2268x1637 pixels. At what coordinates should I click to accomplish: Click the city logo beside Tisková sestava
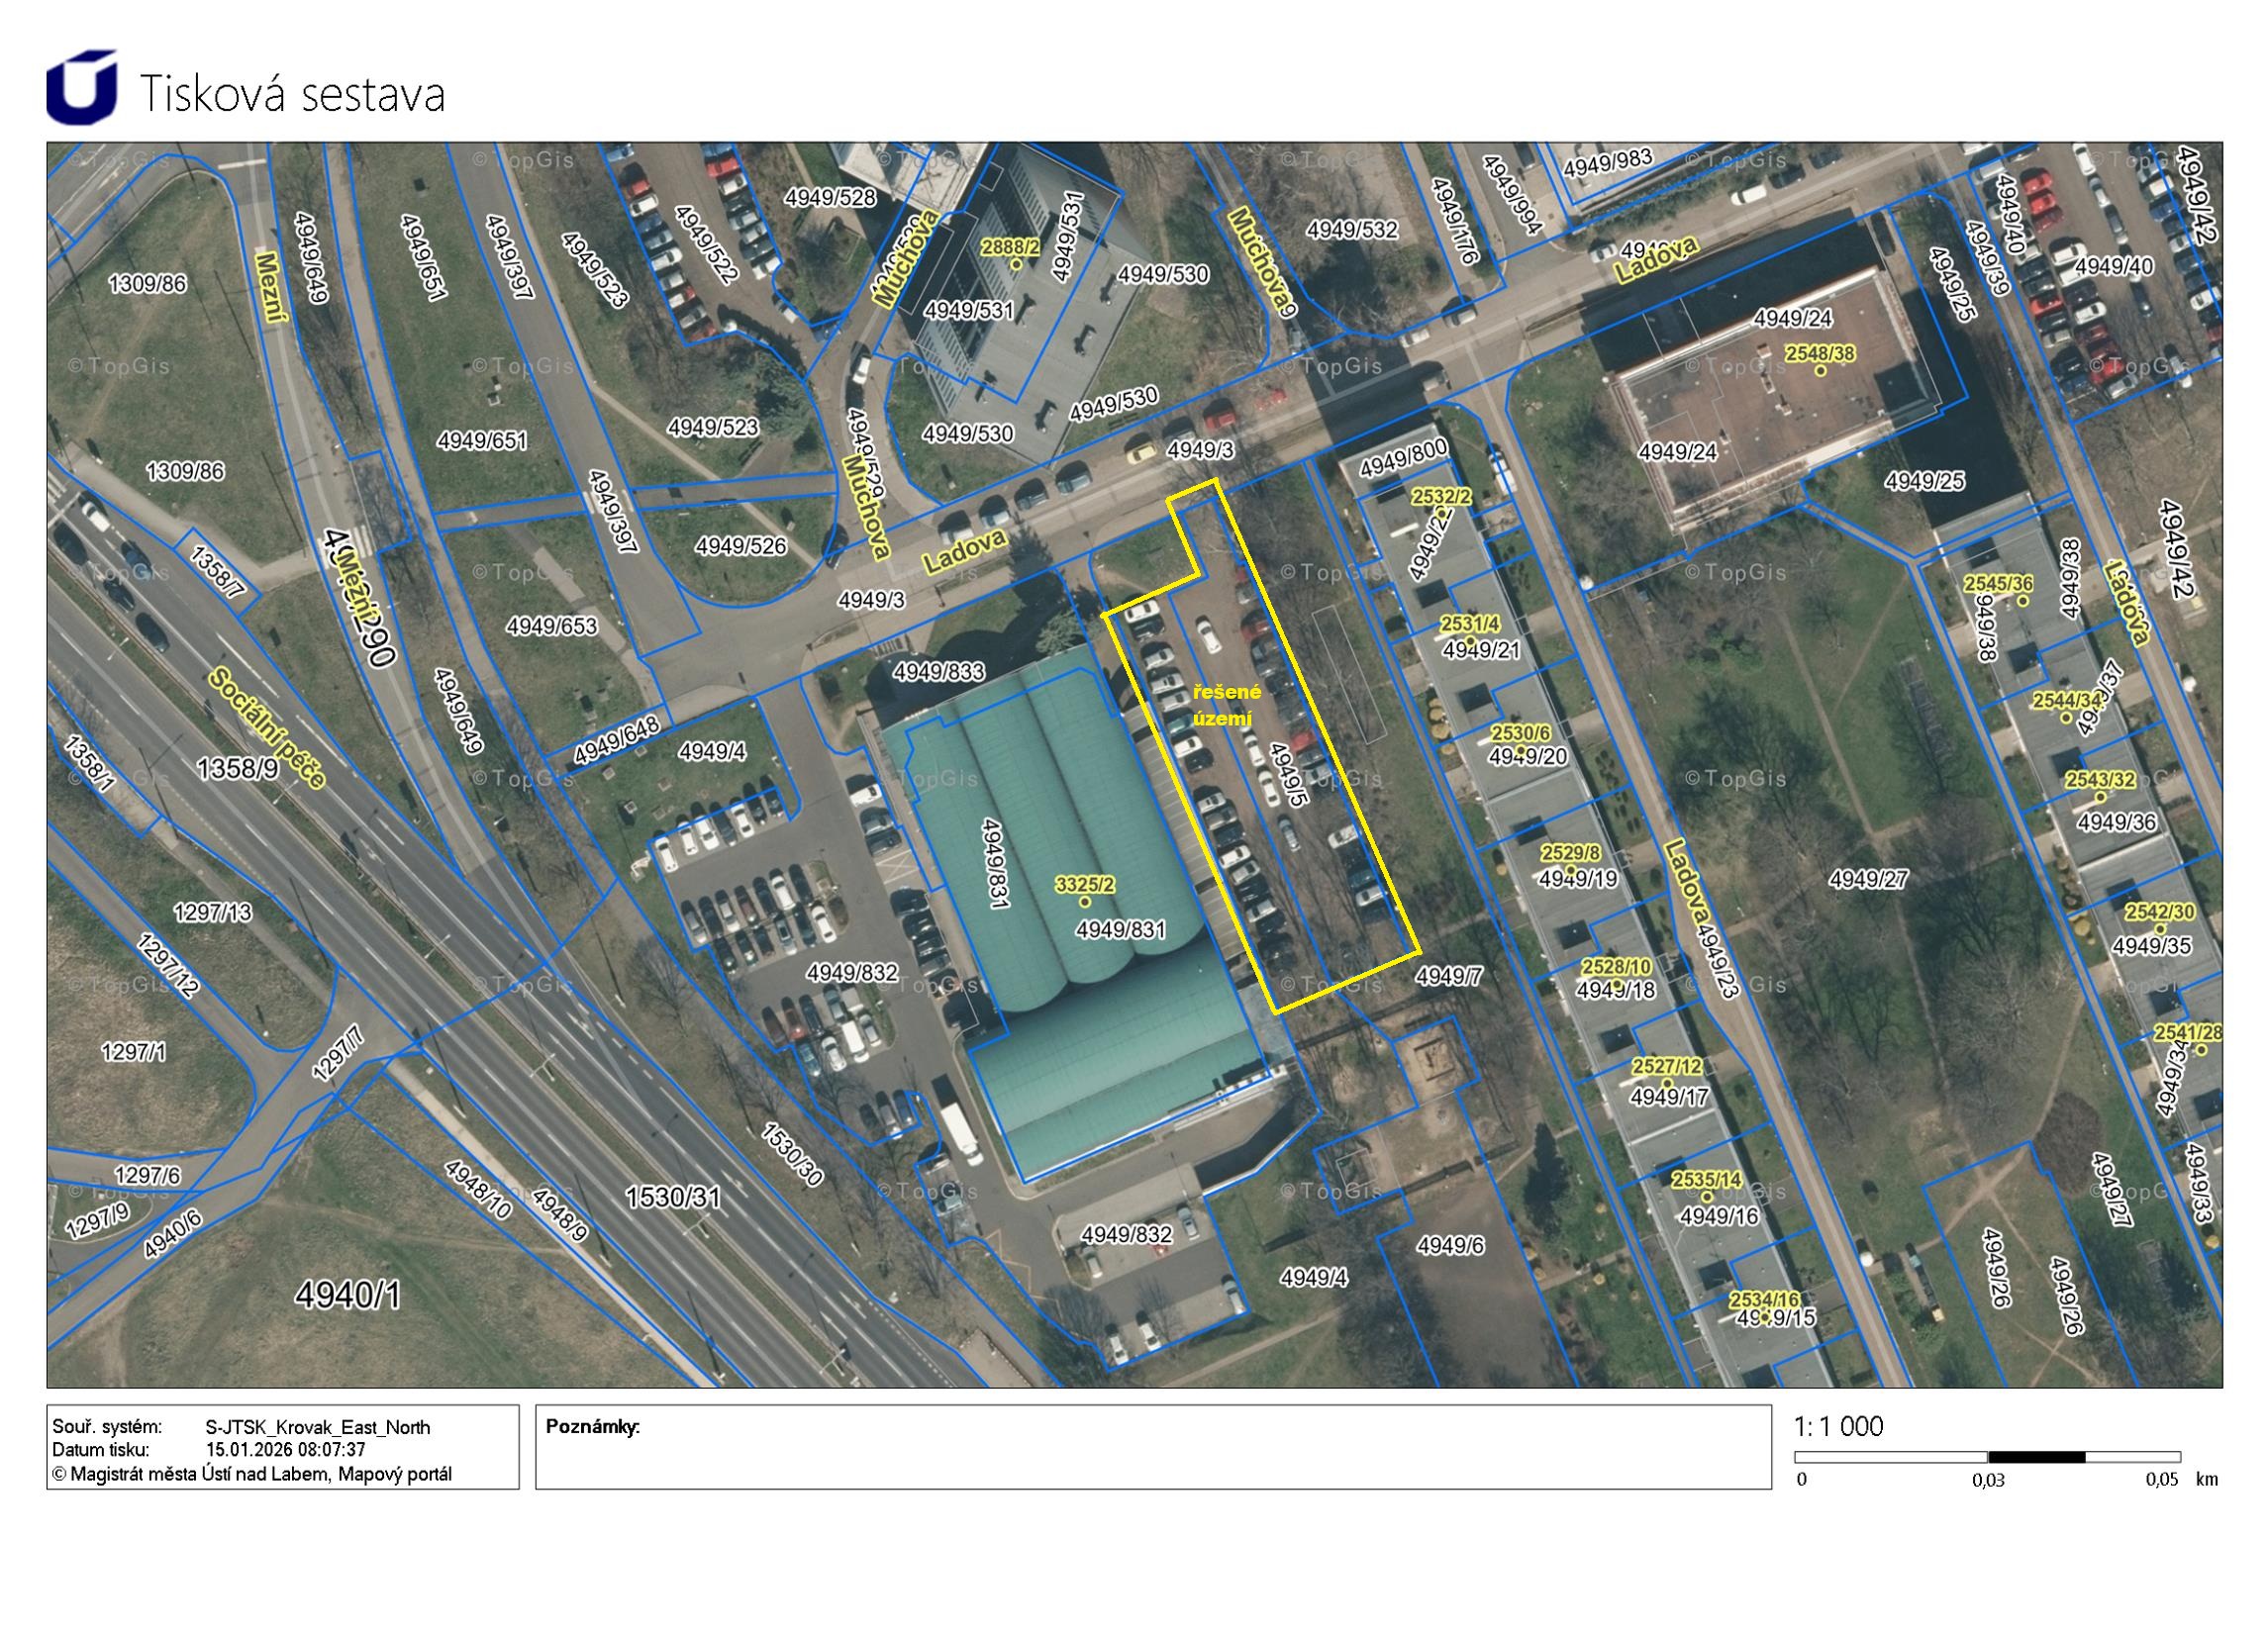point(81,87)
